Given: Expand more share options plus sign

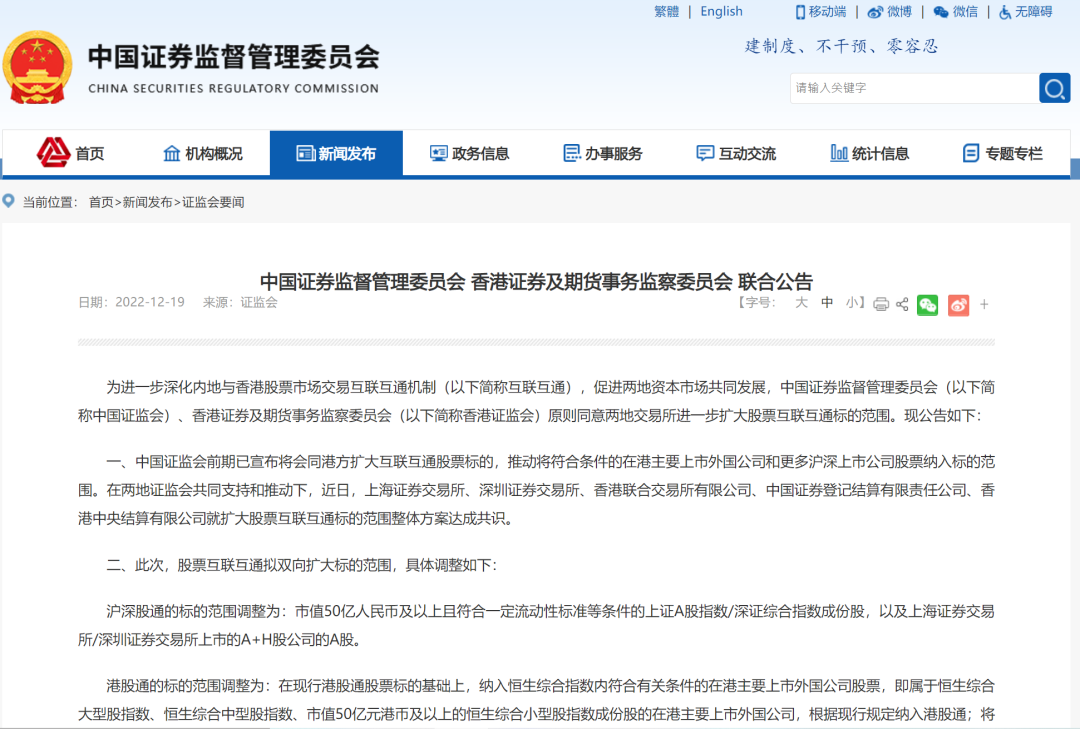Looking at the screenshot, I should coord(984,304).
